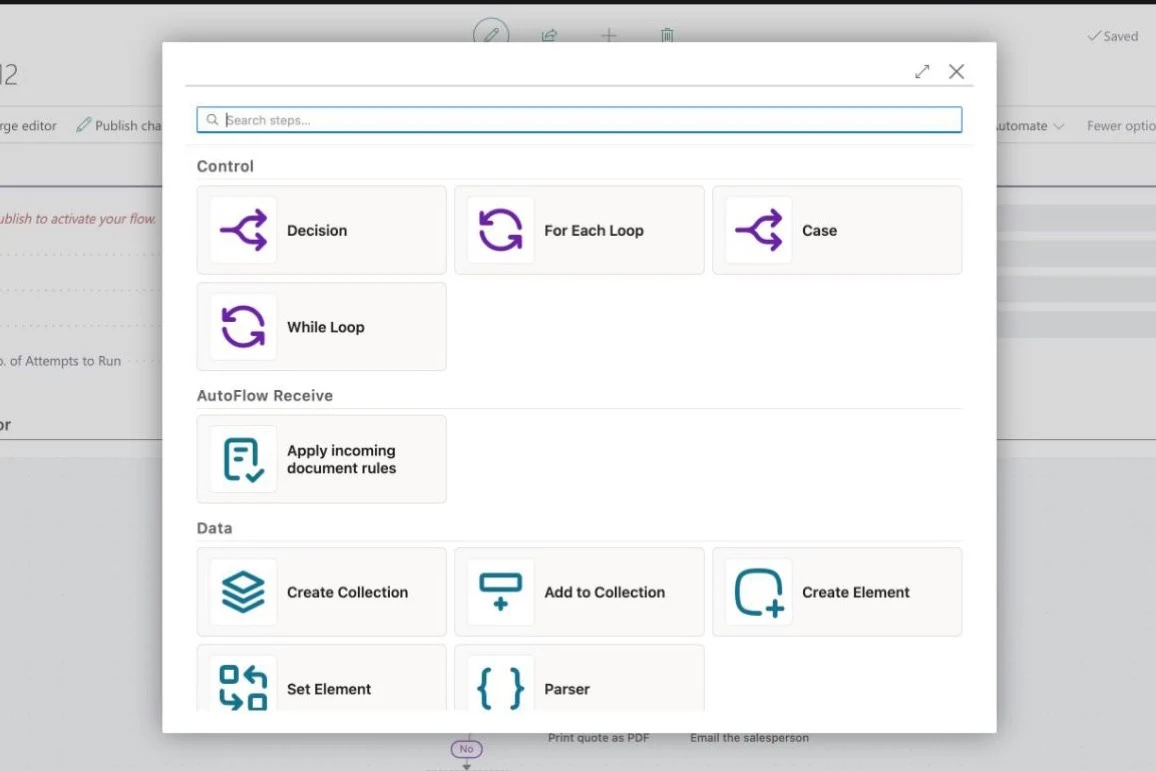Add a For Each Loop step

pos(579,230)
